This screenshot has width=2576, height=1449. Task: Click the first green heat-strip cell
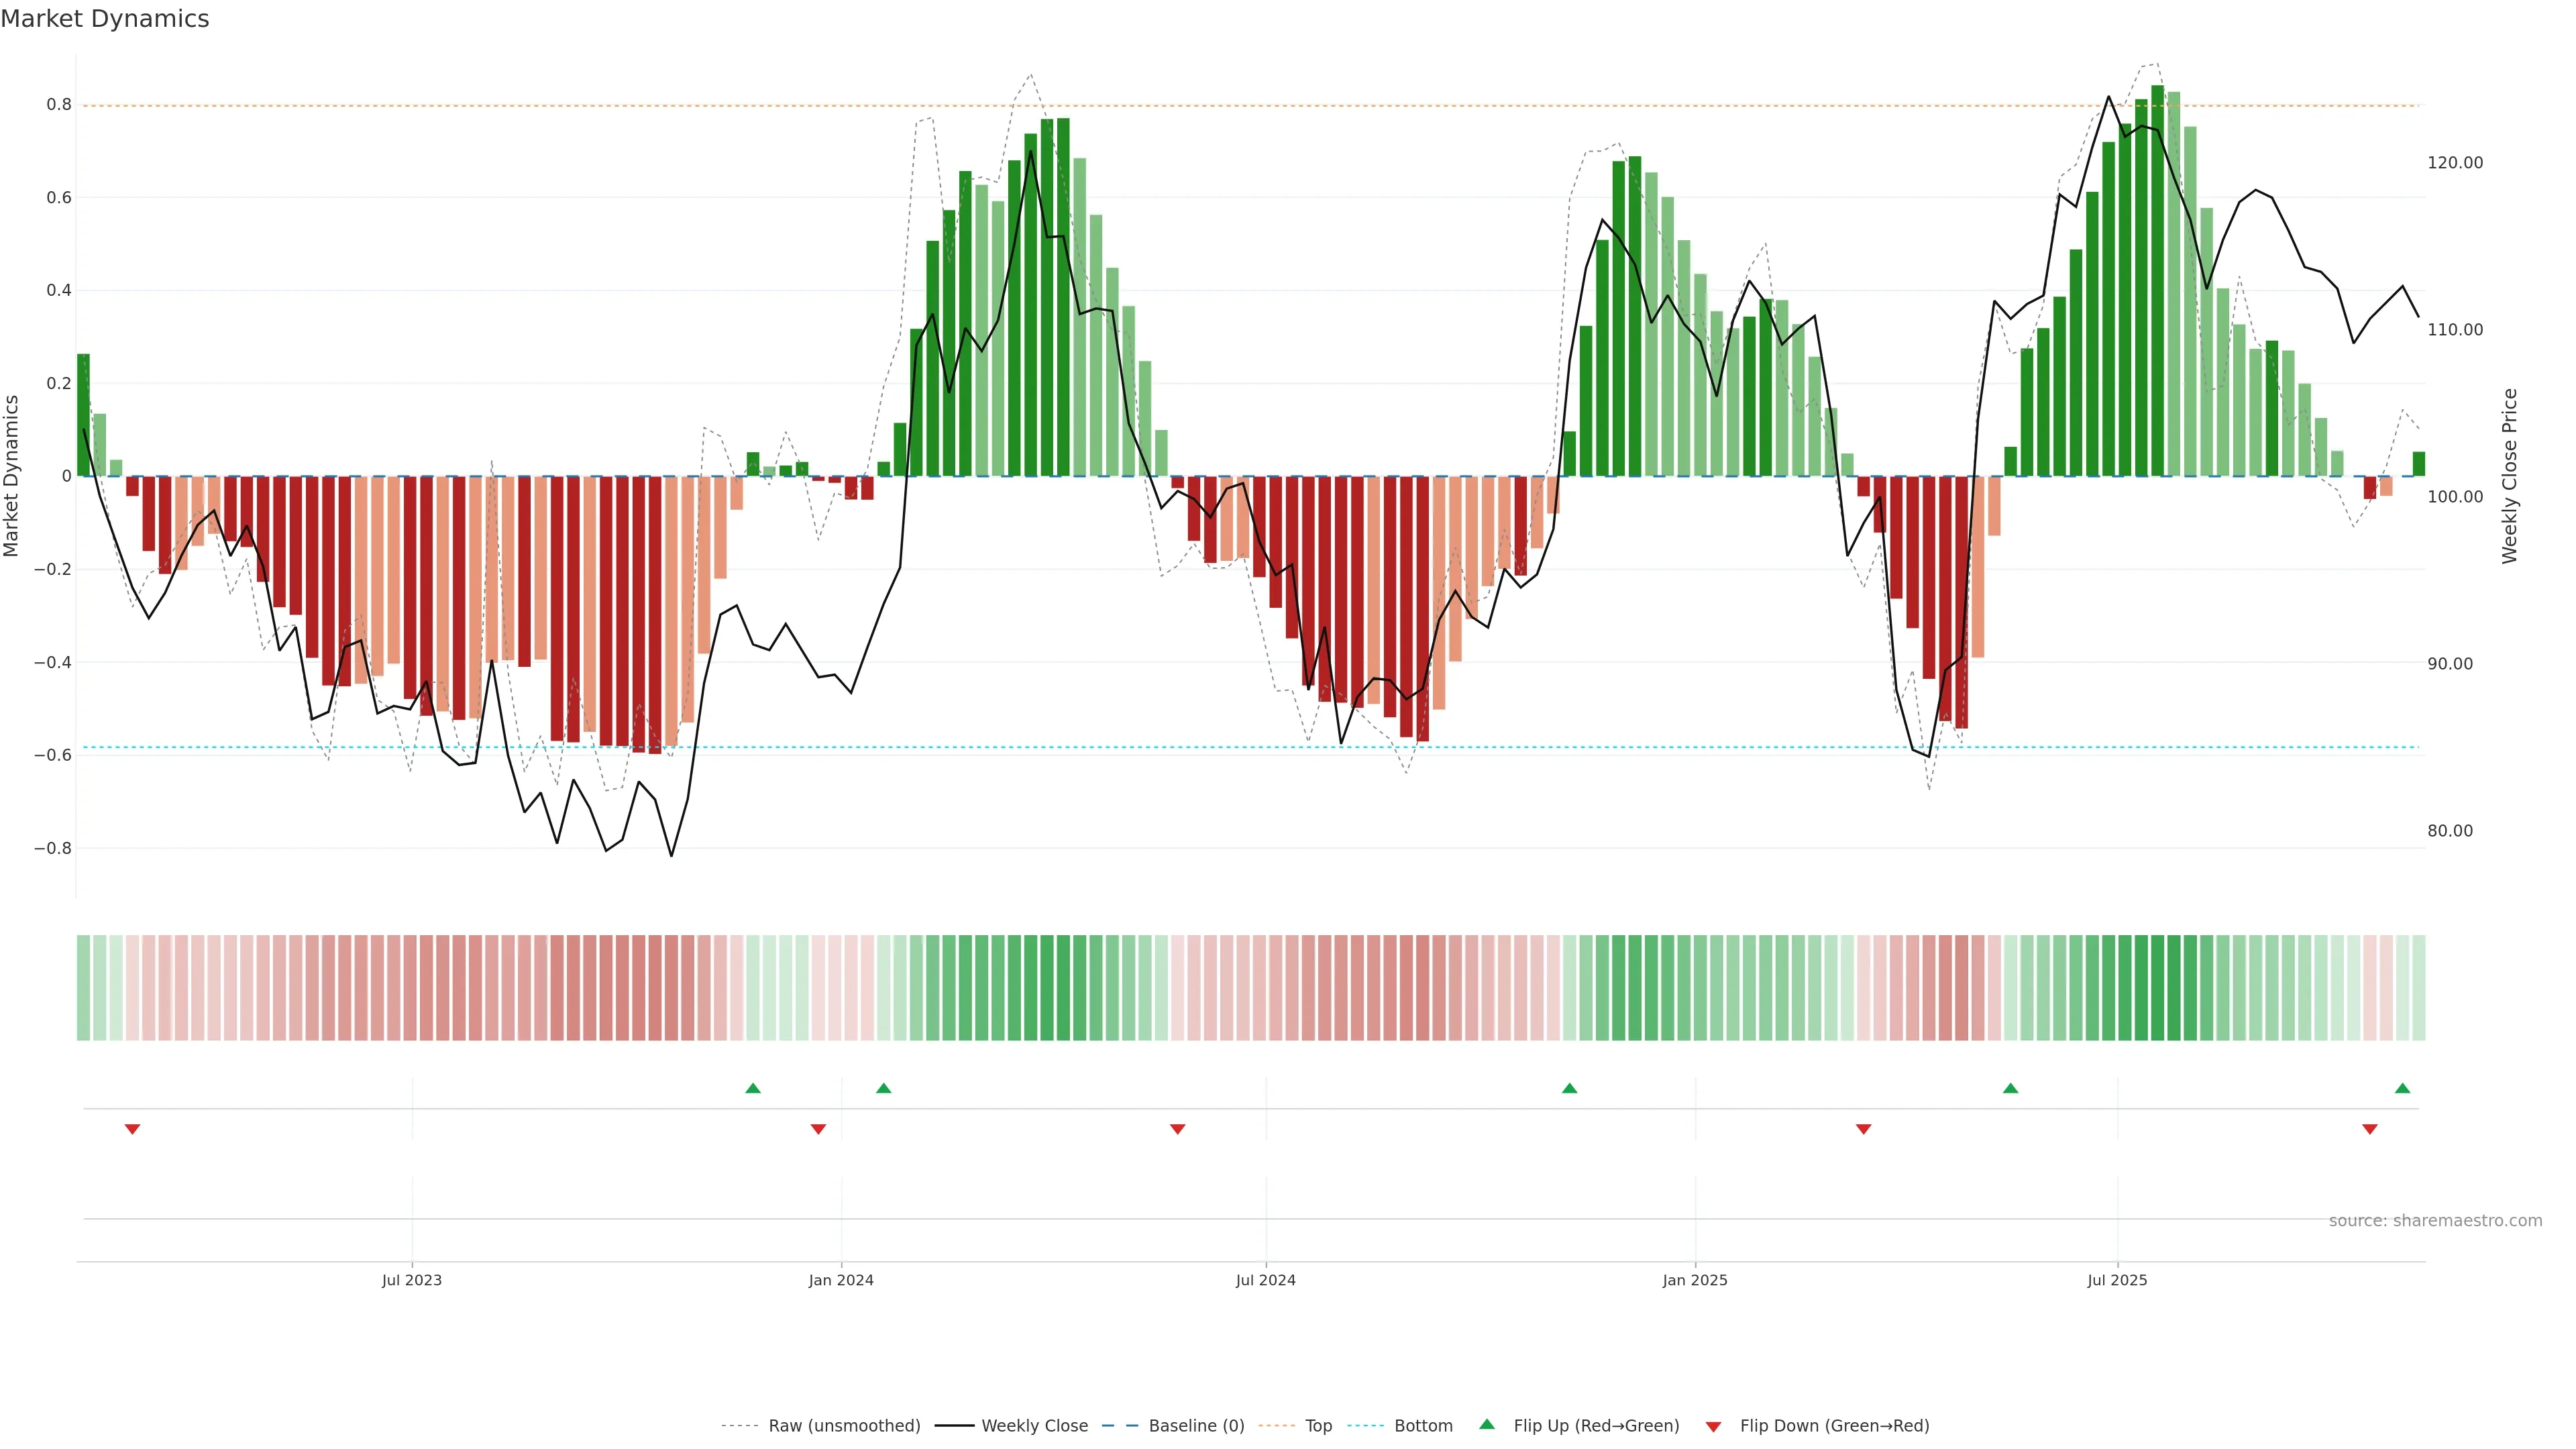[83, 988]
